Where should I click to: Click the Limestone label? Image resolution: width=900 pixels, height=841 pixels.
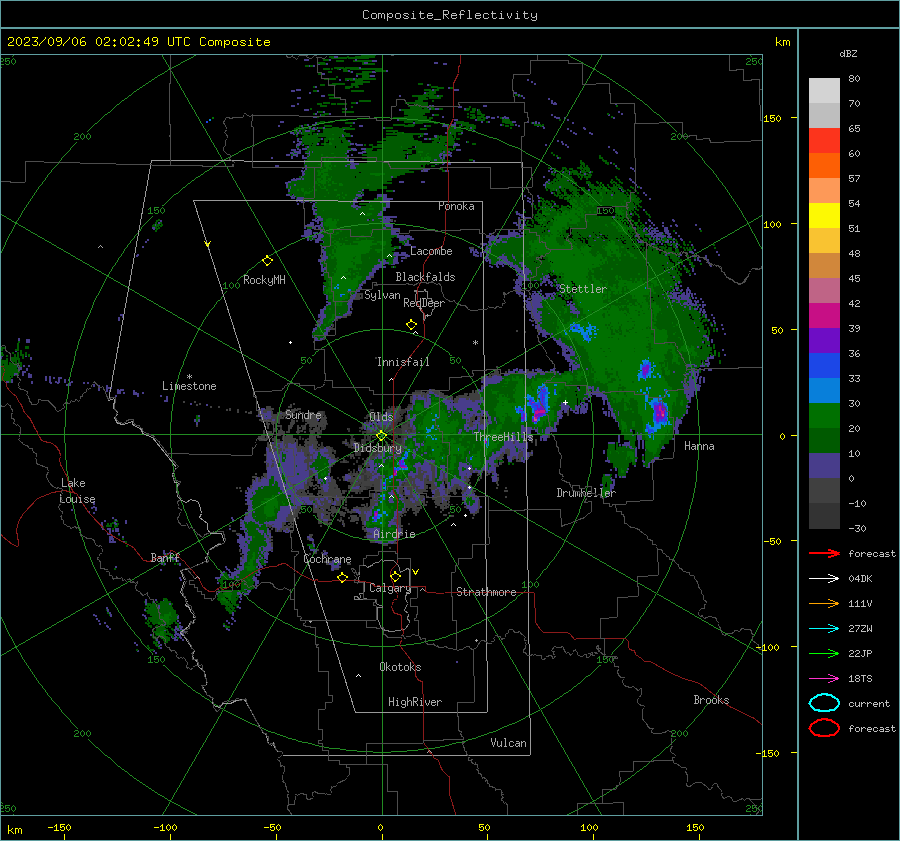189,386
